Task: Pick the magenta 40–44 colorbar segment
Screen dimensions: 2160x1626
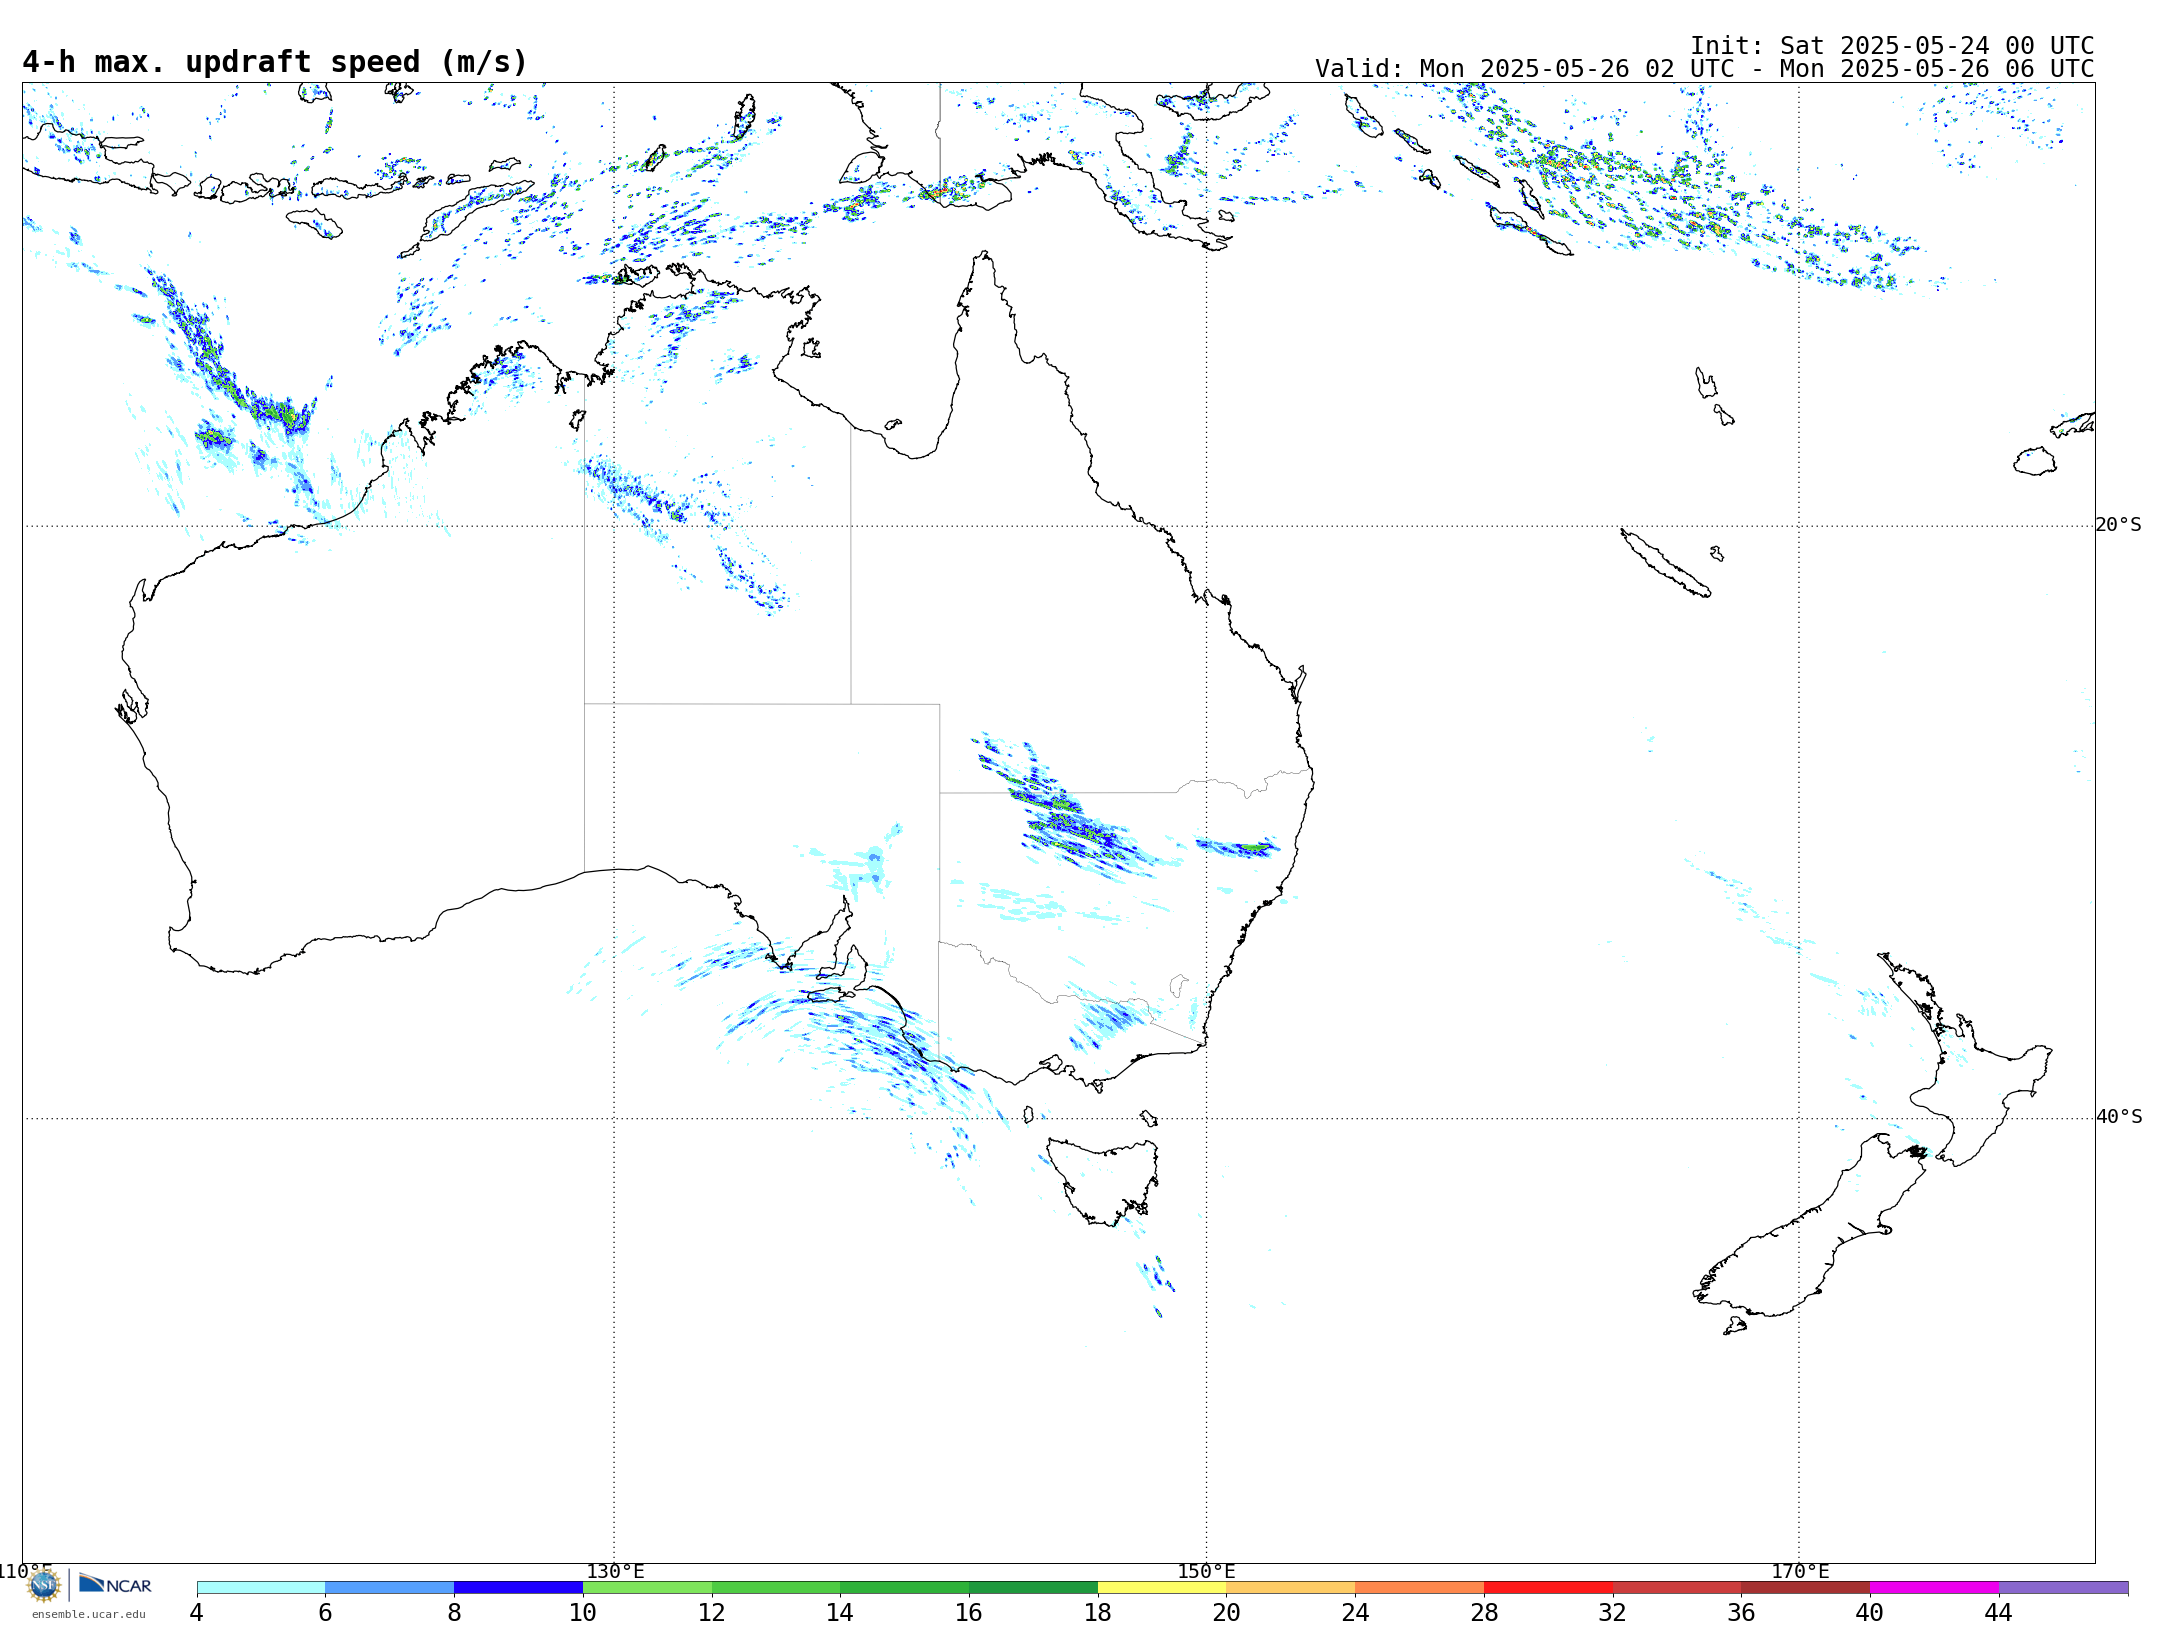Action: (x=1934, y=1588)
